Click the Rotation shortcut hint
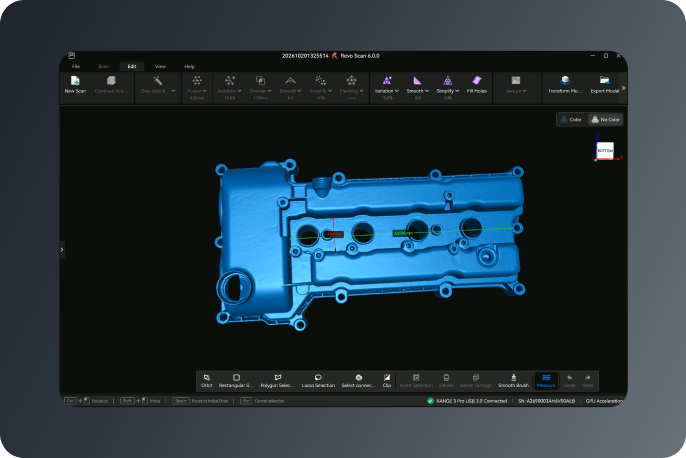Viewport: 686px width, 458px height. [x=100, y=401]
